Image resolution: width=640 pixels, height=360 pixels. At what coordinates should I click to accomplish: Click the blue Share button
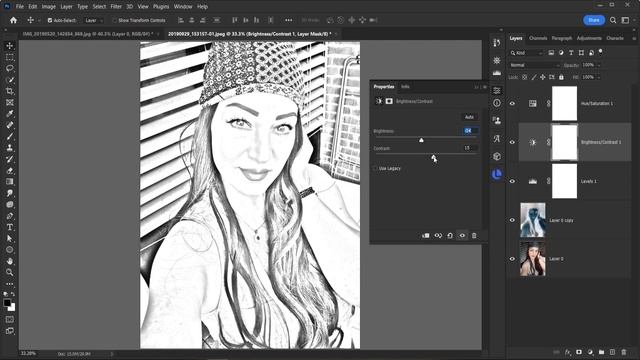[x=594, y=20]
